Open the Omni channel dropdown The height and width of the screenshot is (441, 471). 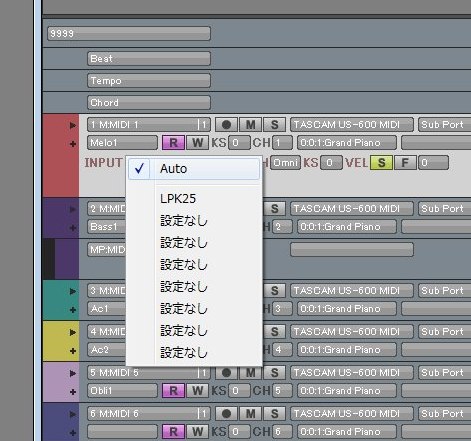(285, 163)
